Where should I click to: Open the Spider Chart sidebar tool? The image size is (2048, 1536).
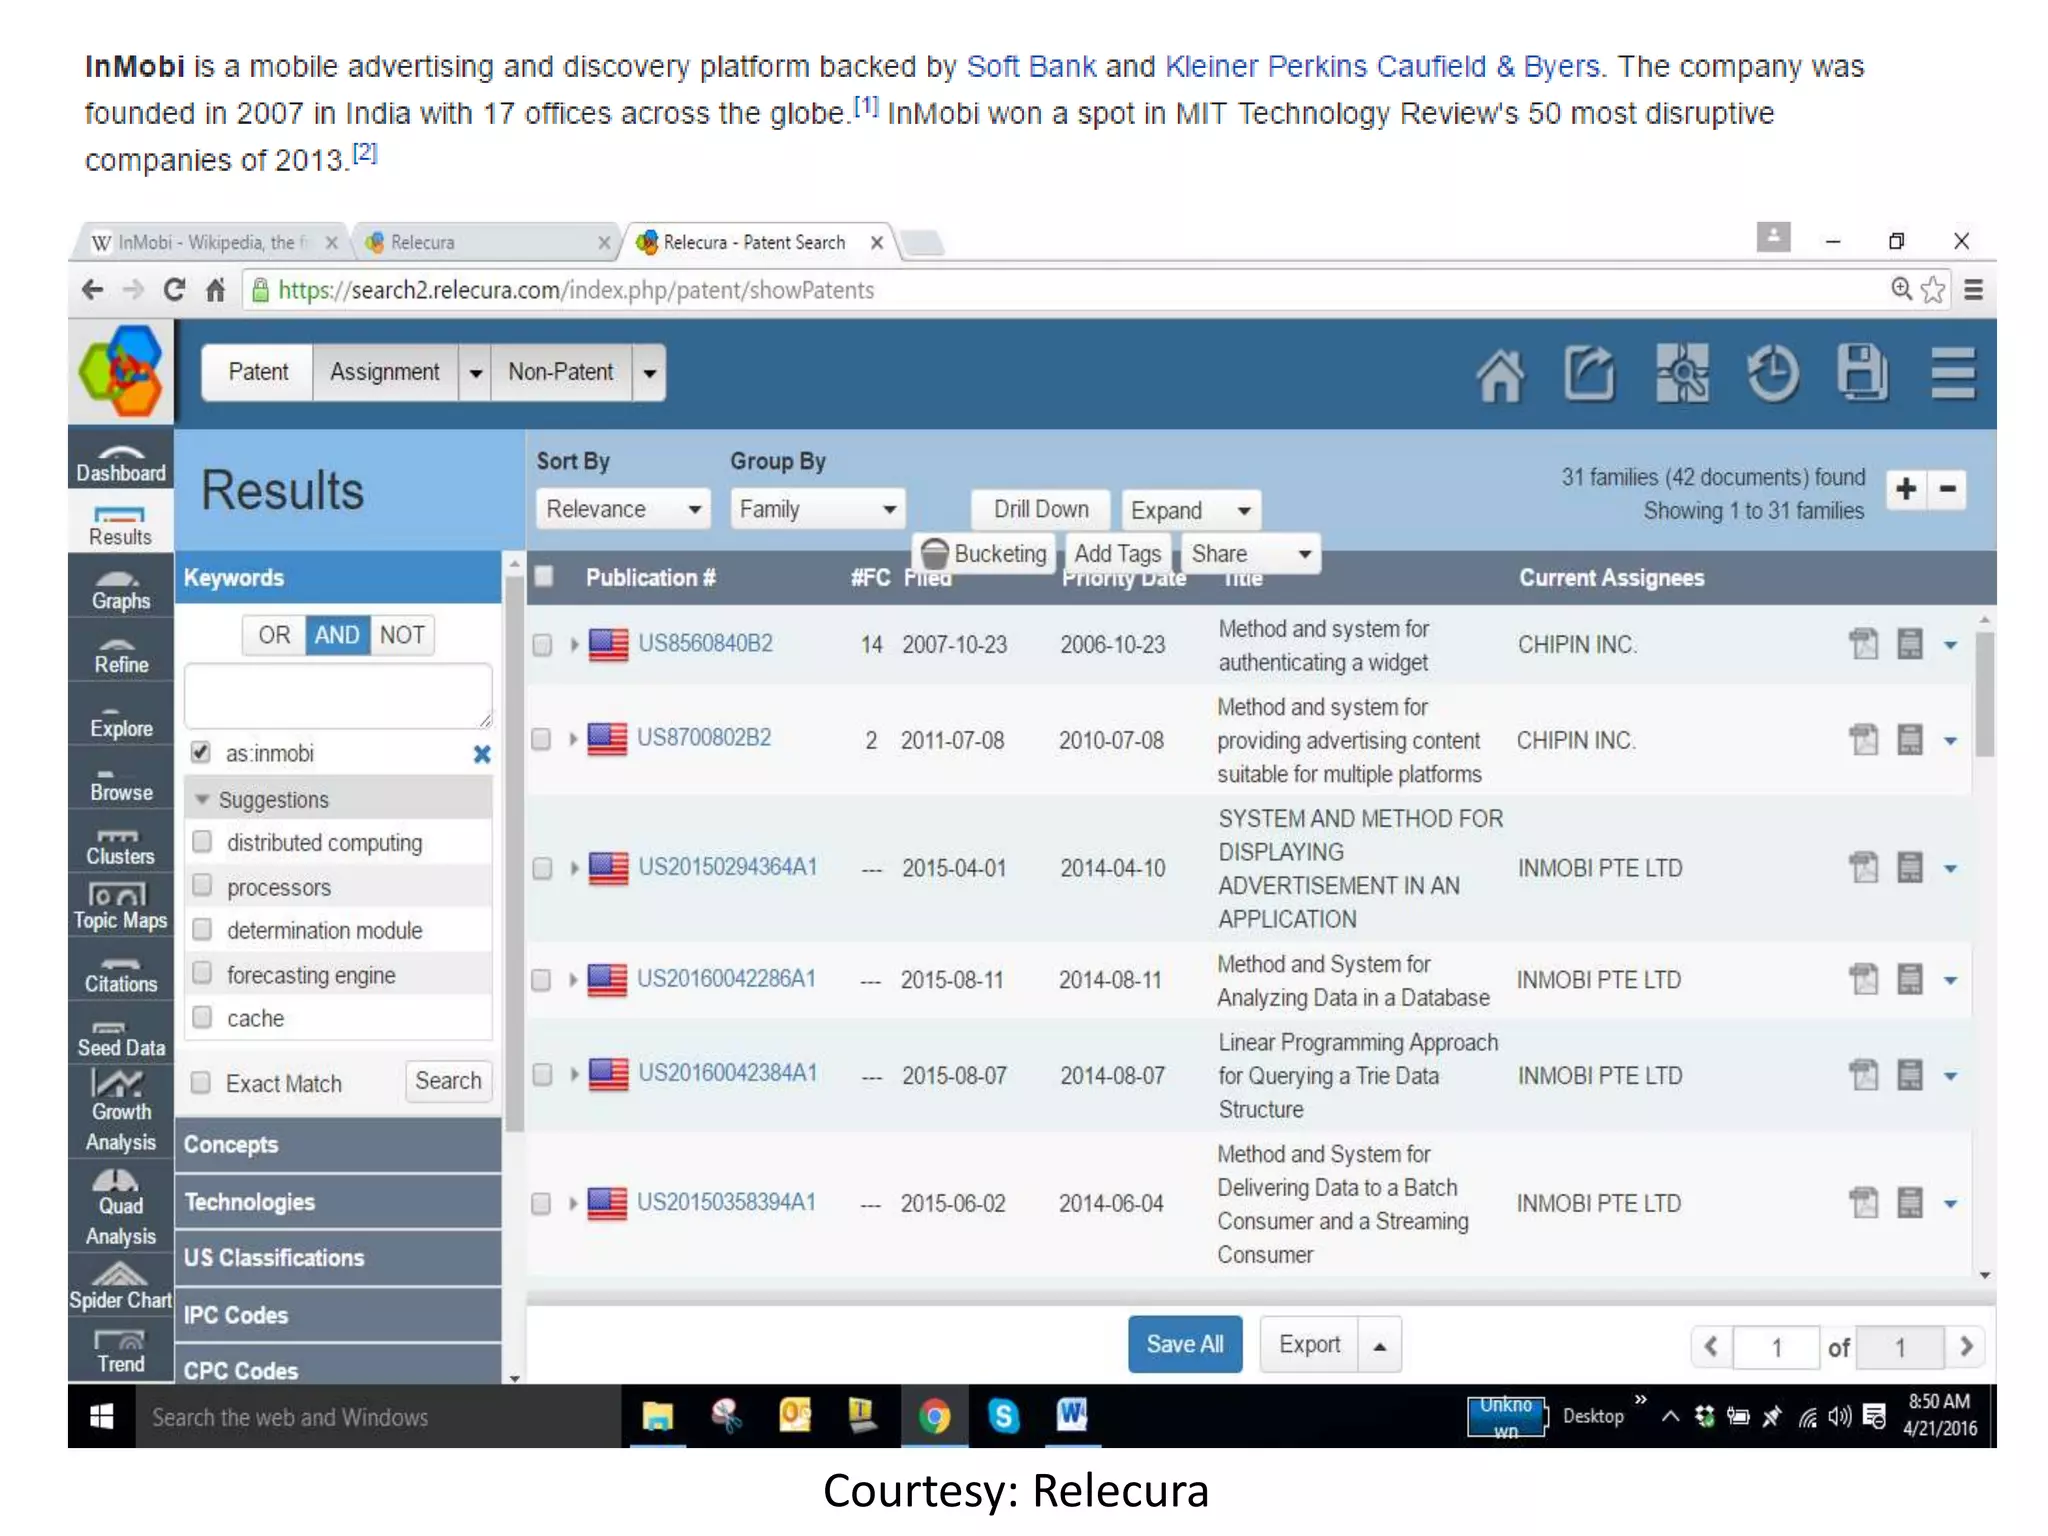pyautogui.click(x=120, y=1287)
